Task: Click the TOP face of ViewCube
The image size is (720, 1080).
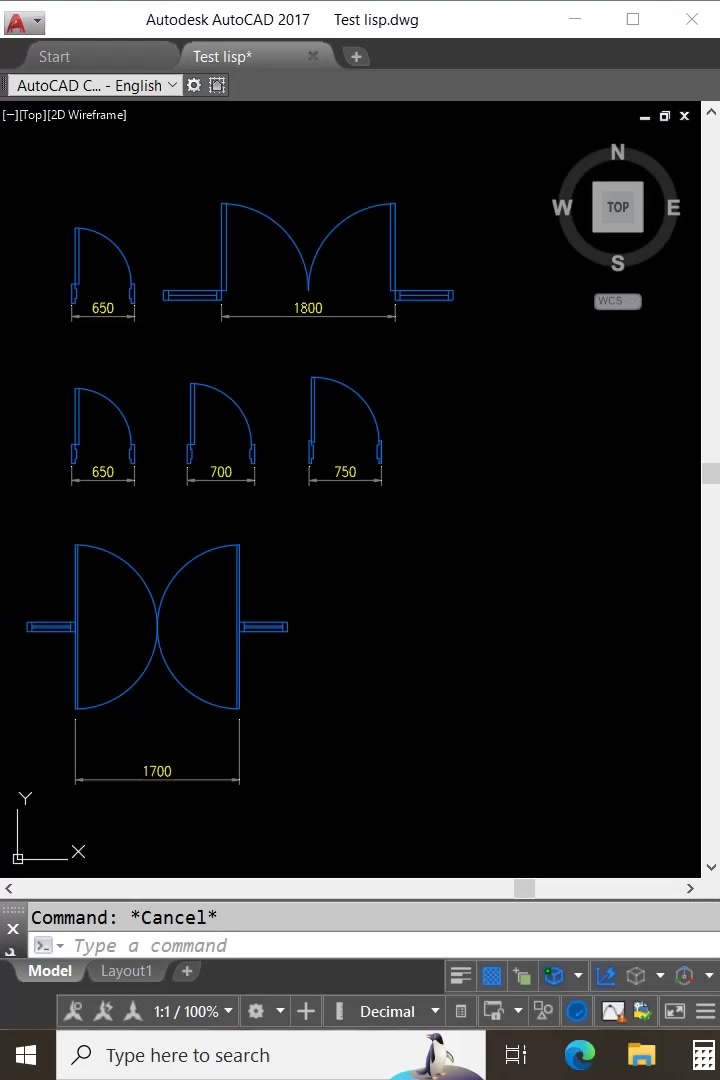Action: tap(618, 207)
